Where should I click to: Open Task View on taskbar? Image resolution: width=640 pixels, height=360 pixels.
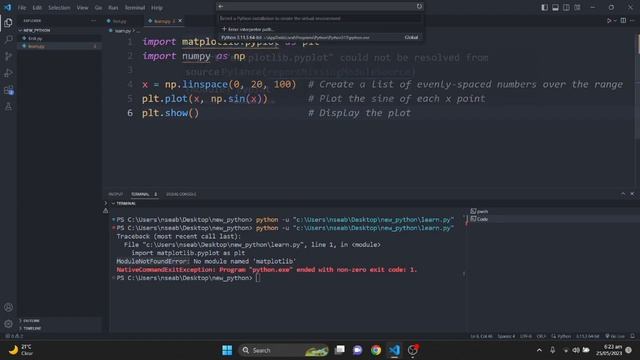[x=340, y=350]
